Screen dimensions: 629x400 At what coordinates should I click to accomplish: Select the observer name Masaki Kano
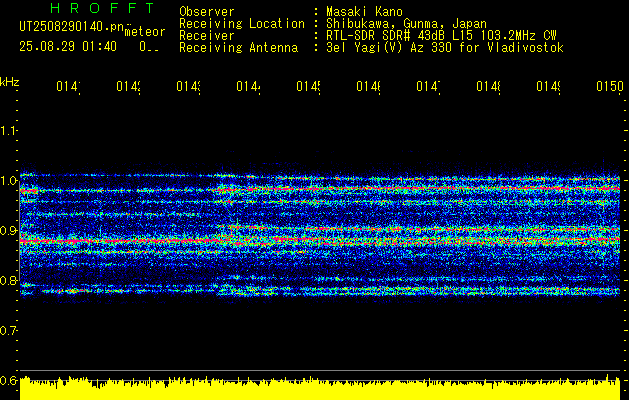[x=364, y=12]
